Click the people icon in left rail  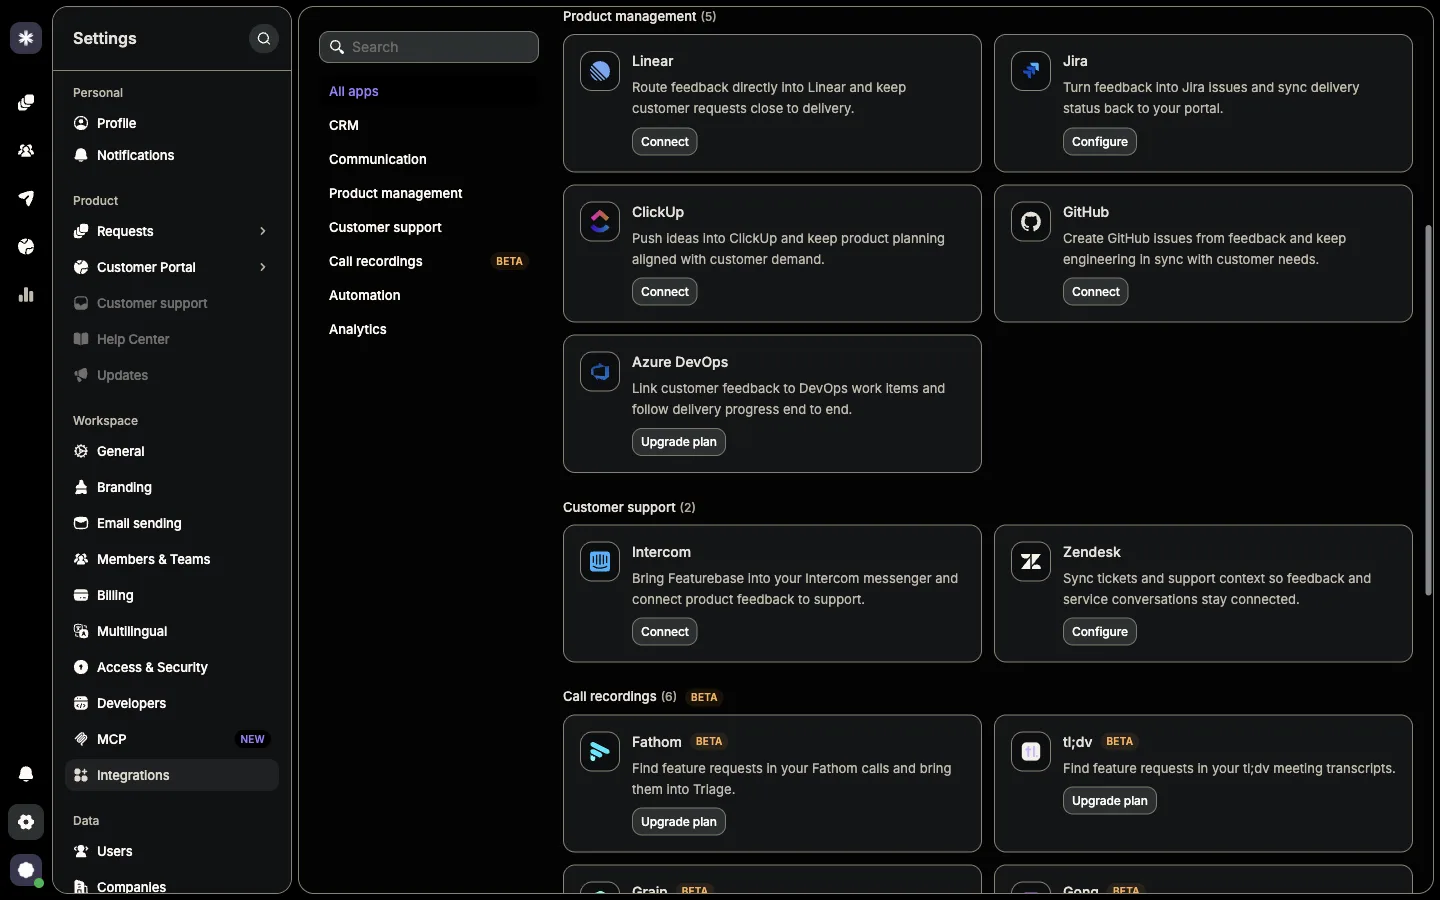coord(26,151)
